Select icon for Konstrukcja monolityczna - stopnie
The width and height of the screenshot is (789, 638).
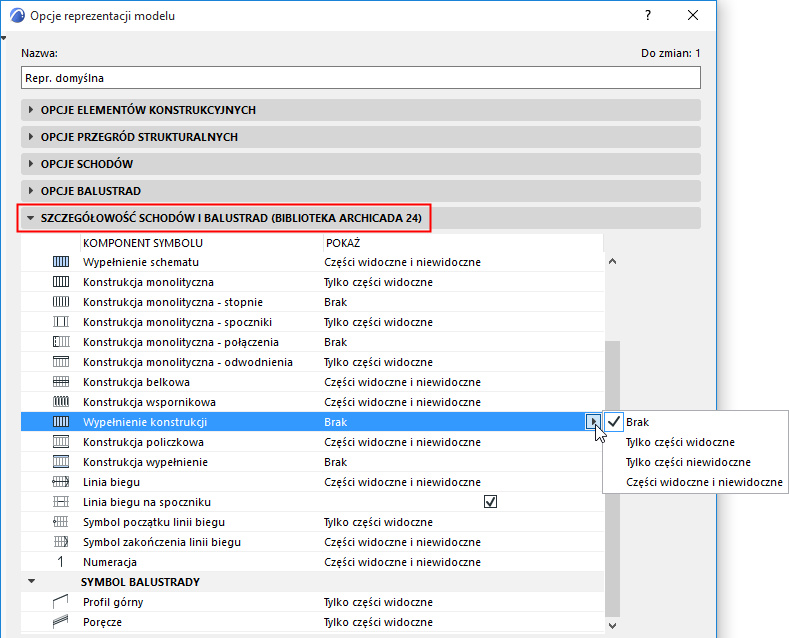click(61, 302)
